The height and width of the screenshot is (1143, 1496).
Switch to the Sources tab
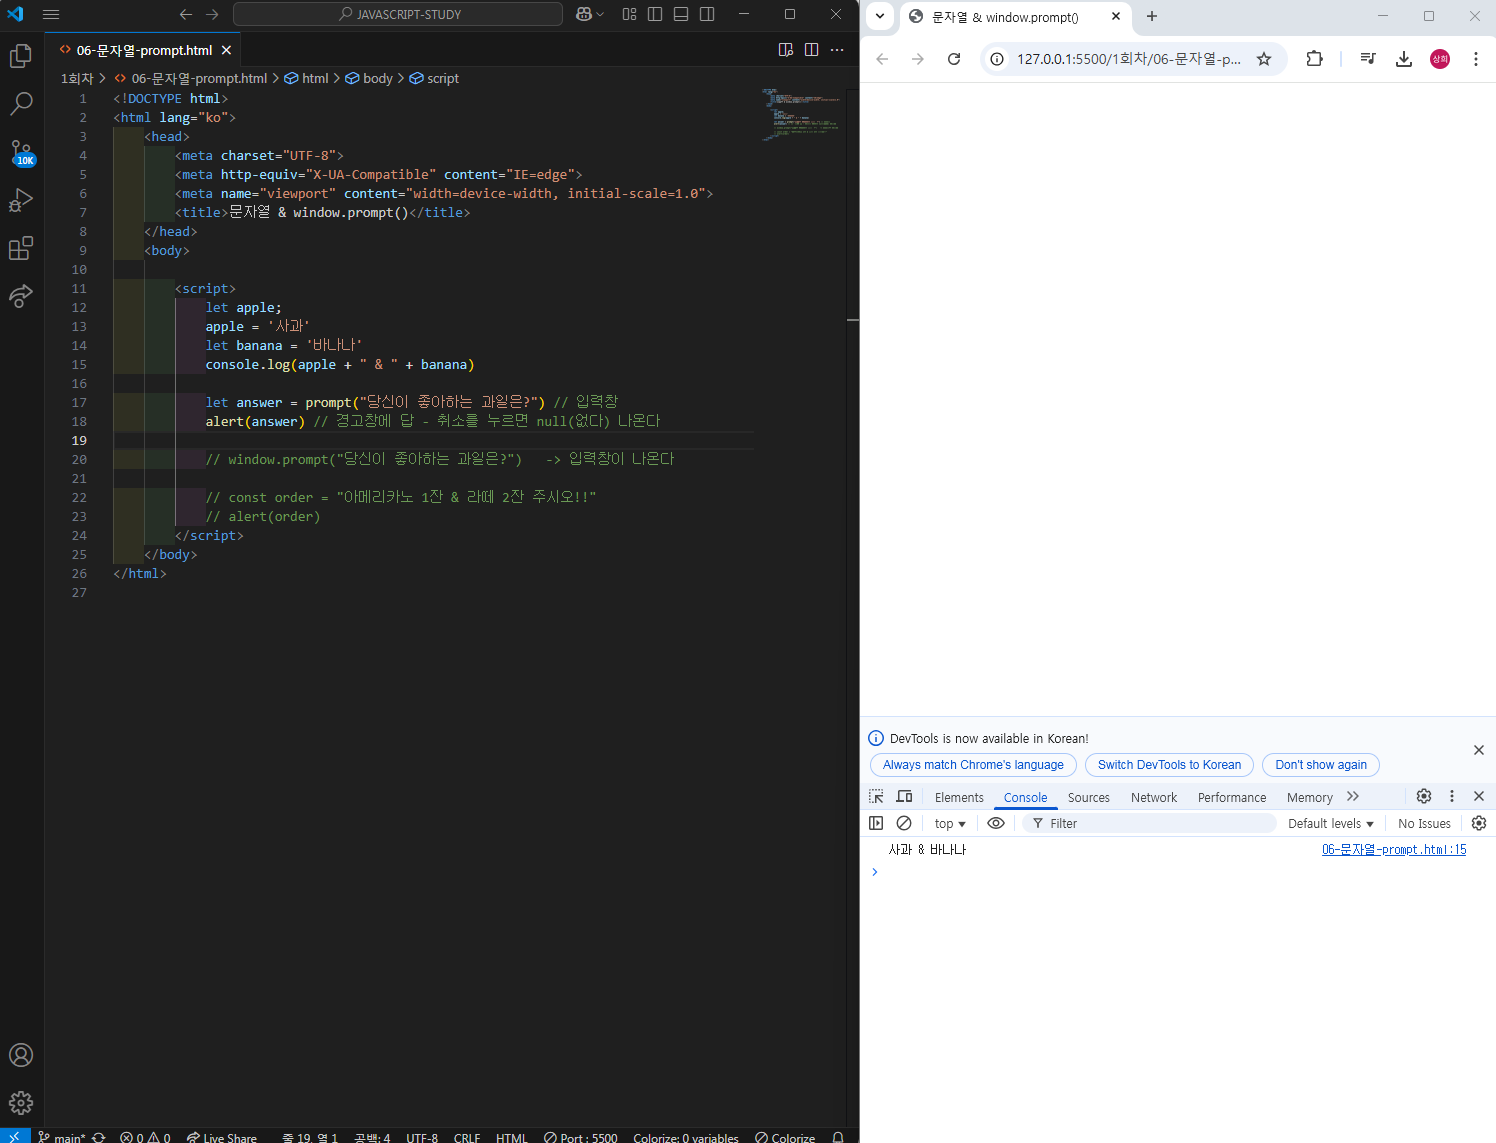(x=1088, y=797)
